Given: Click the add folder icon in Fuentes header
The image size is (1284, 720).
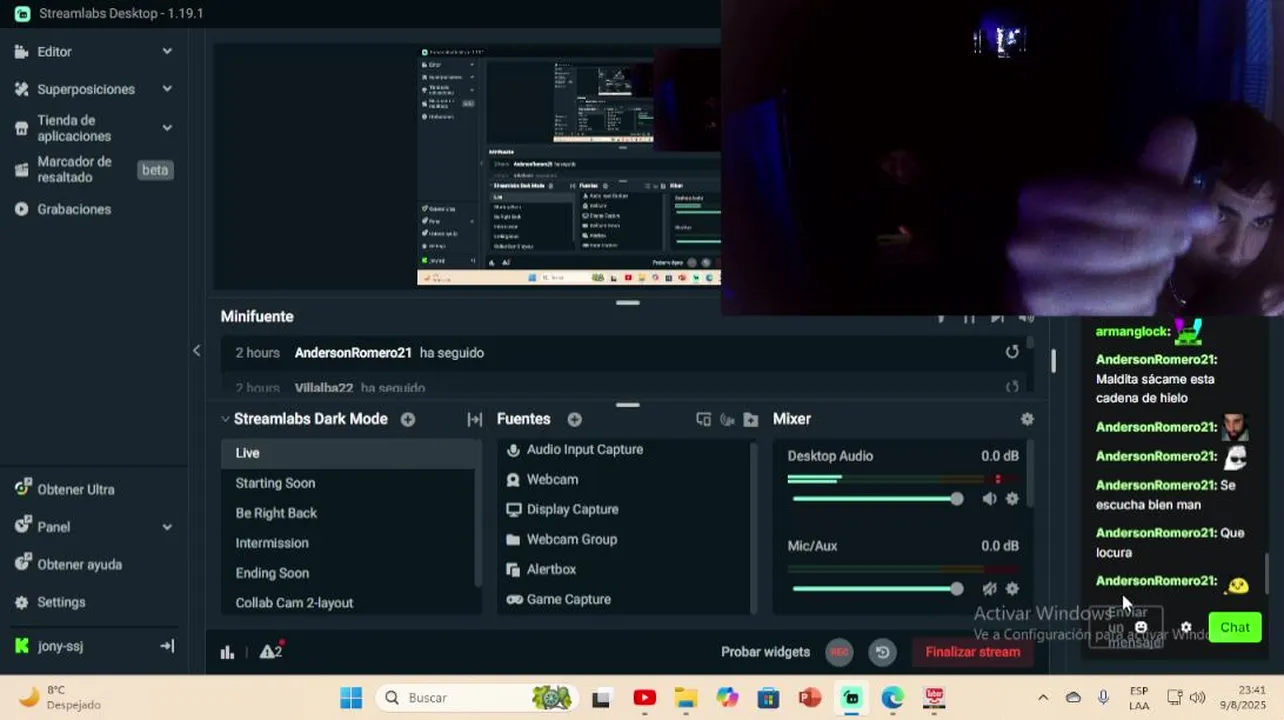Looking at the screenshot, I should 751,419.
